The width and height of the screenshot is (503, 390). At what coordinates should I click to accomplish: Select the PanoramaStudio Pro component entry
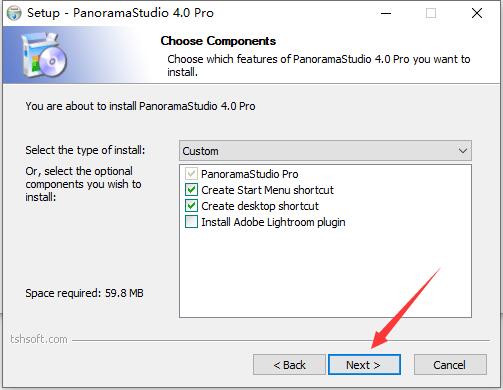250,174
